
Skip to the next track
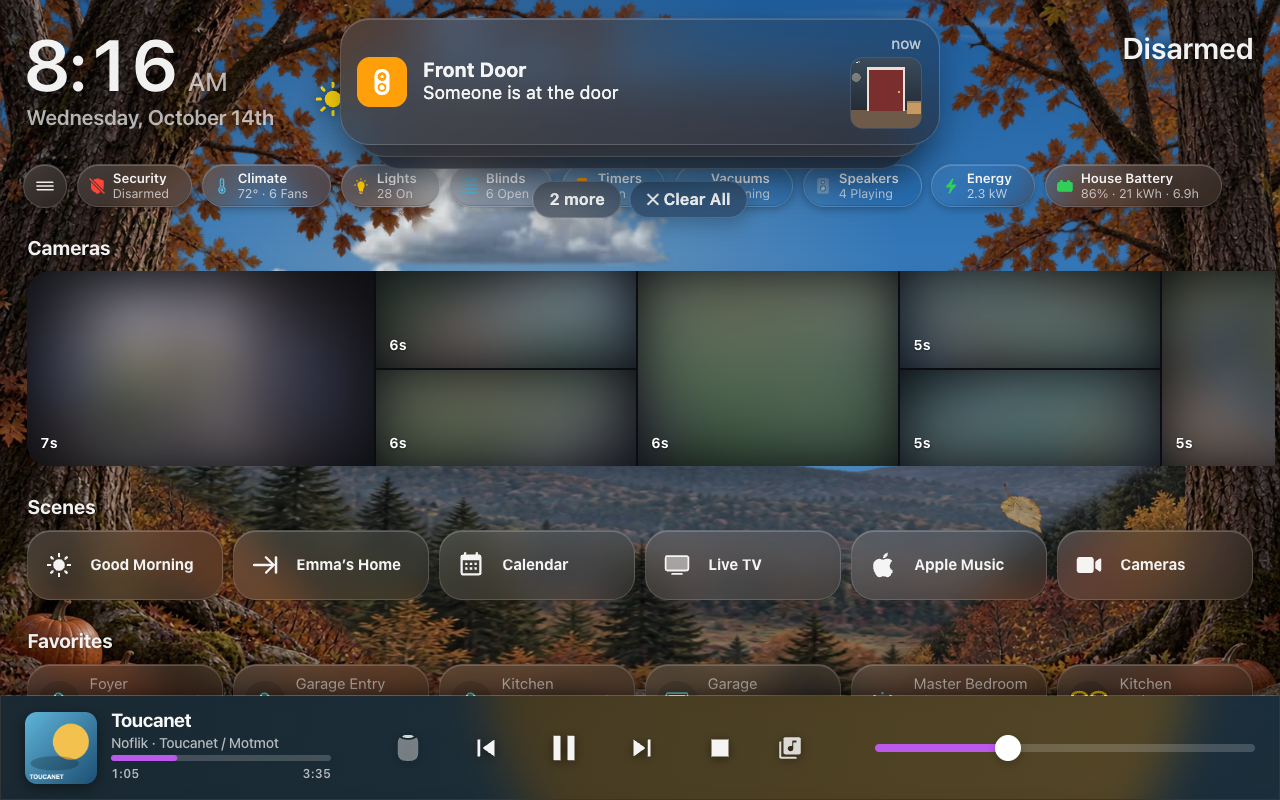[x=642, y=748]
